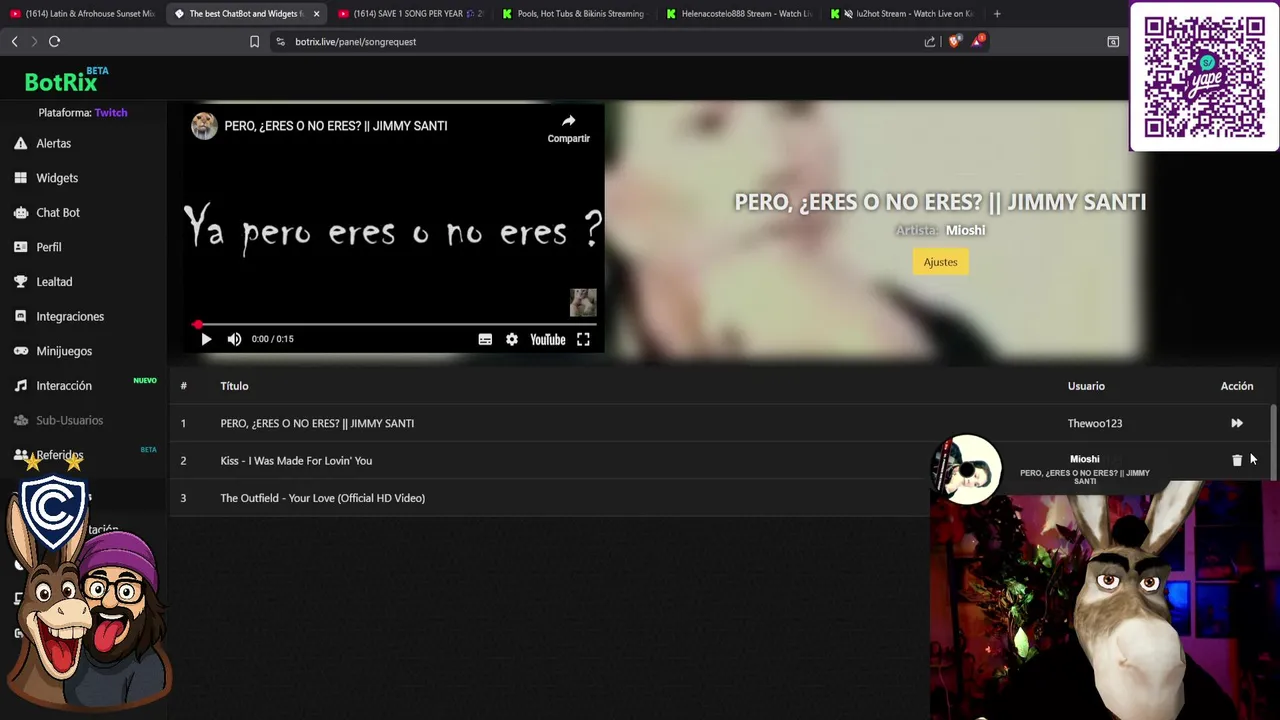Click the Acción column header
Image resolution: width=1280 pixels, height=720 pixels.
coord(1237,386)
